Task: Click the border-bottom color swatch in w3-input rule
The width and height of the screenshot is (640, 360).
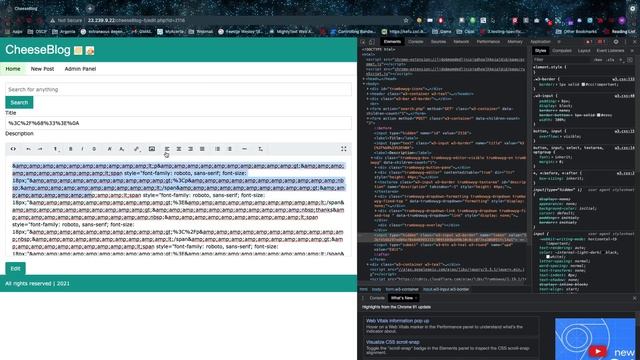Action: click(599, 115)
